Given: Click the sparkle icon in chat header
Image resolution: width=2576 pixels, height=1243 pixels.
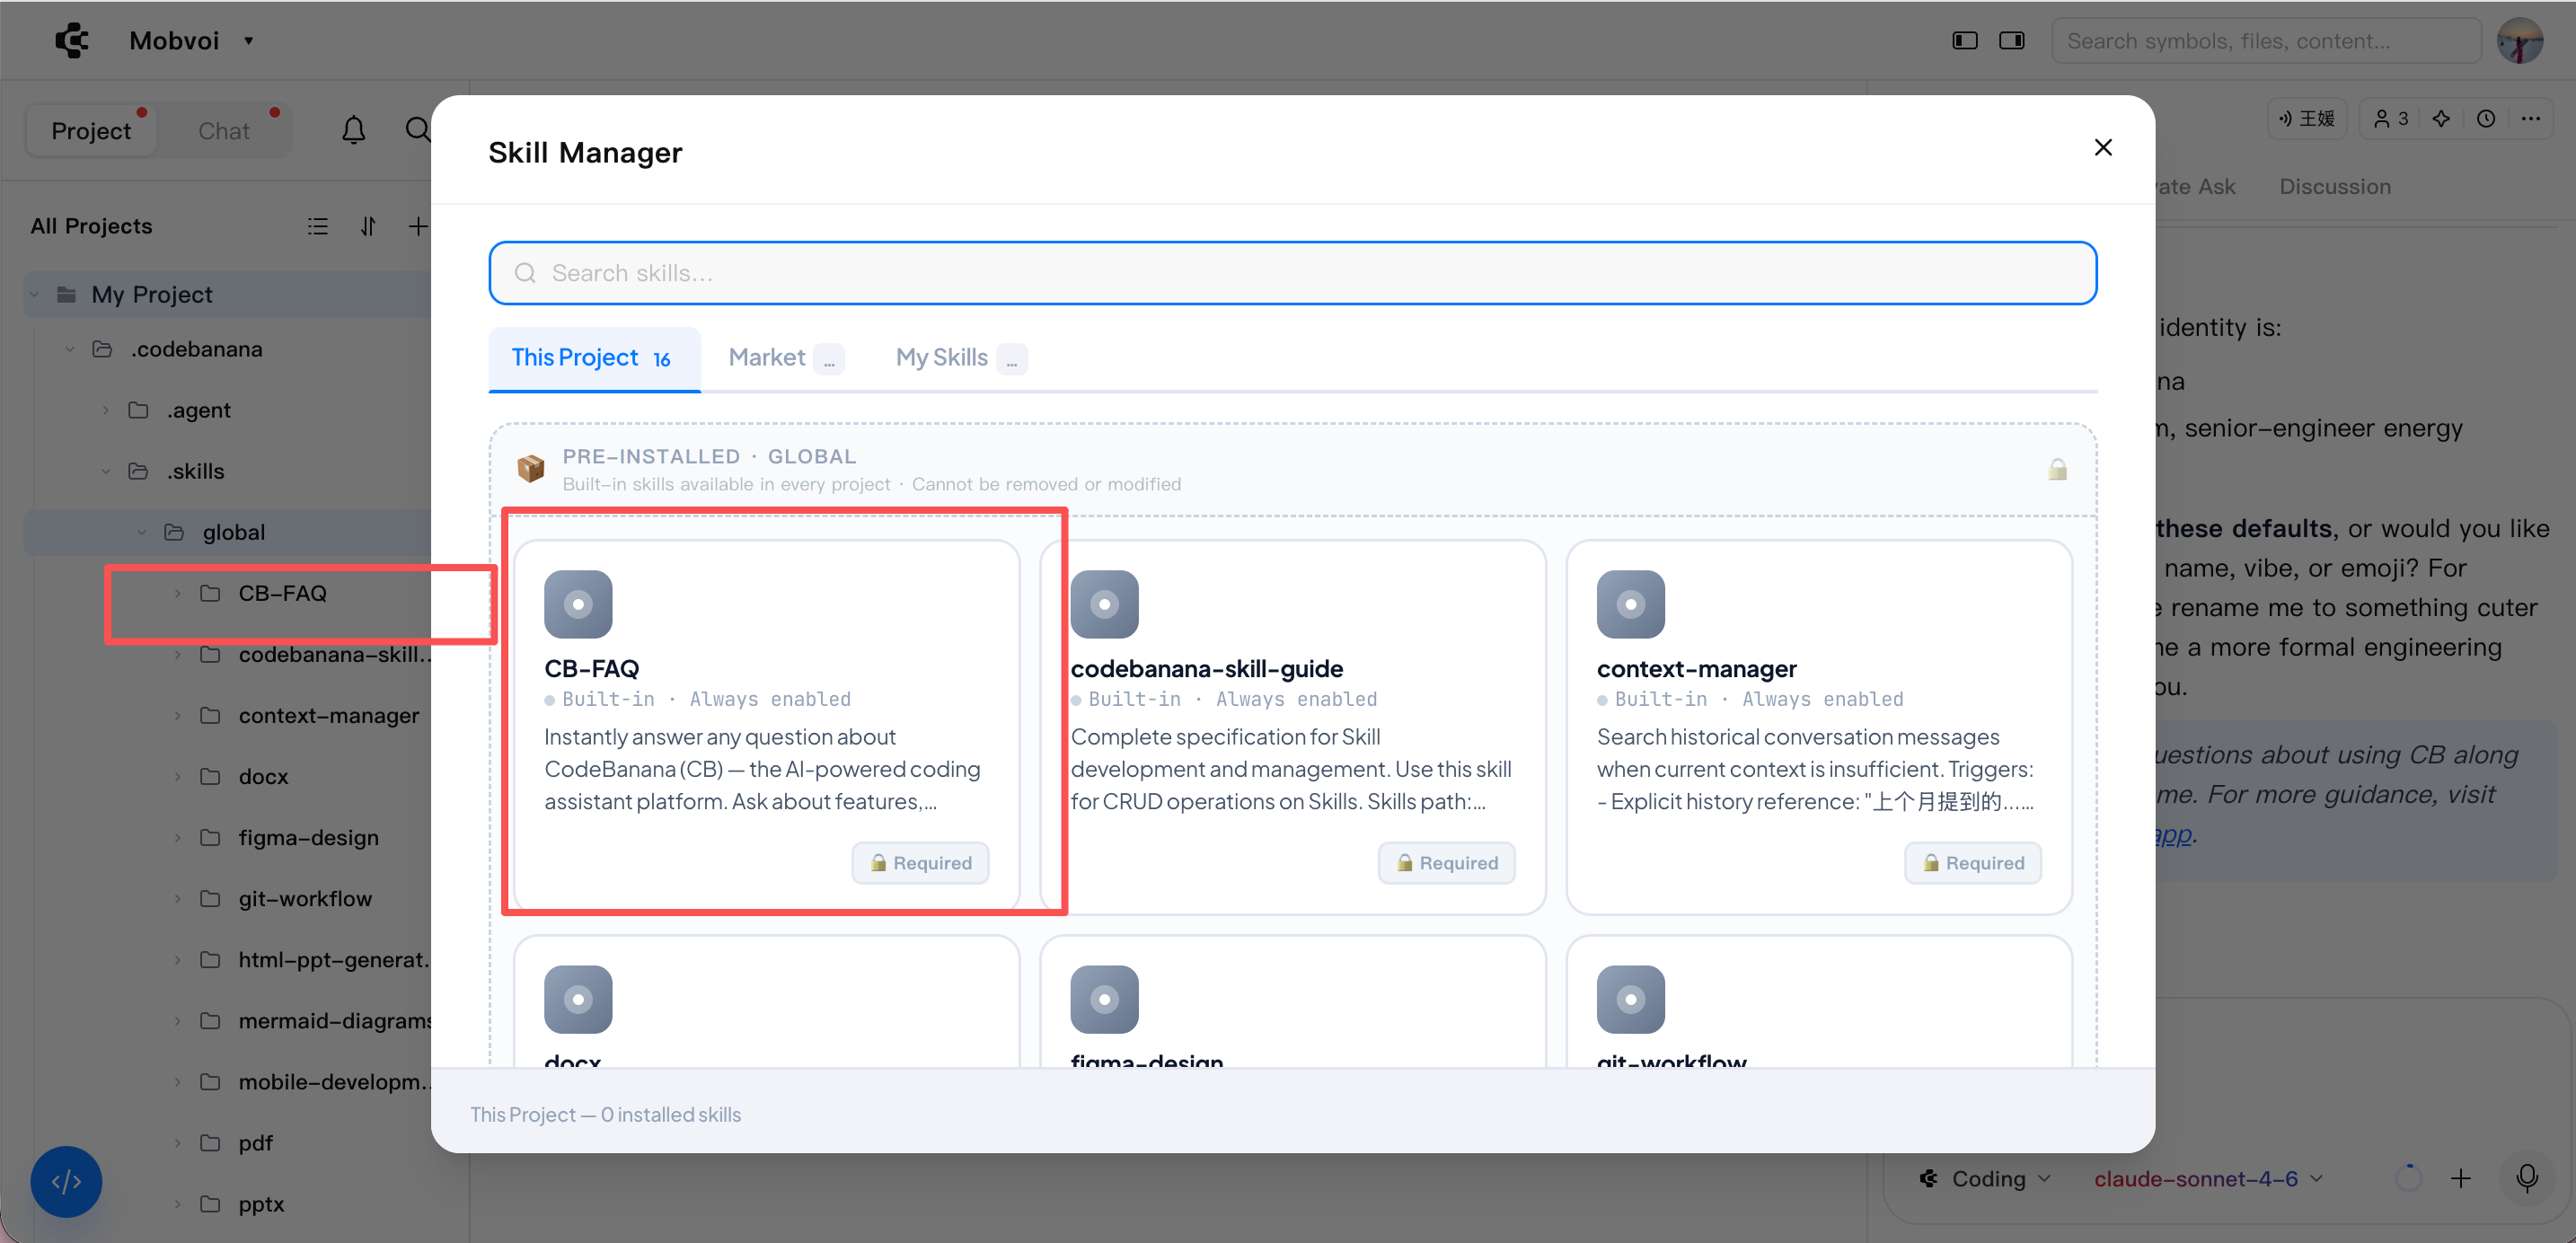Looking at the screenshot, I should click(x=2441, y=119).
